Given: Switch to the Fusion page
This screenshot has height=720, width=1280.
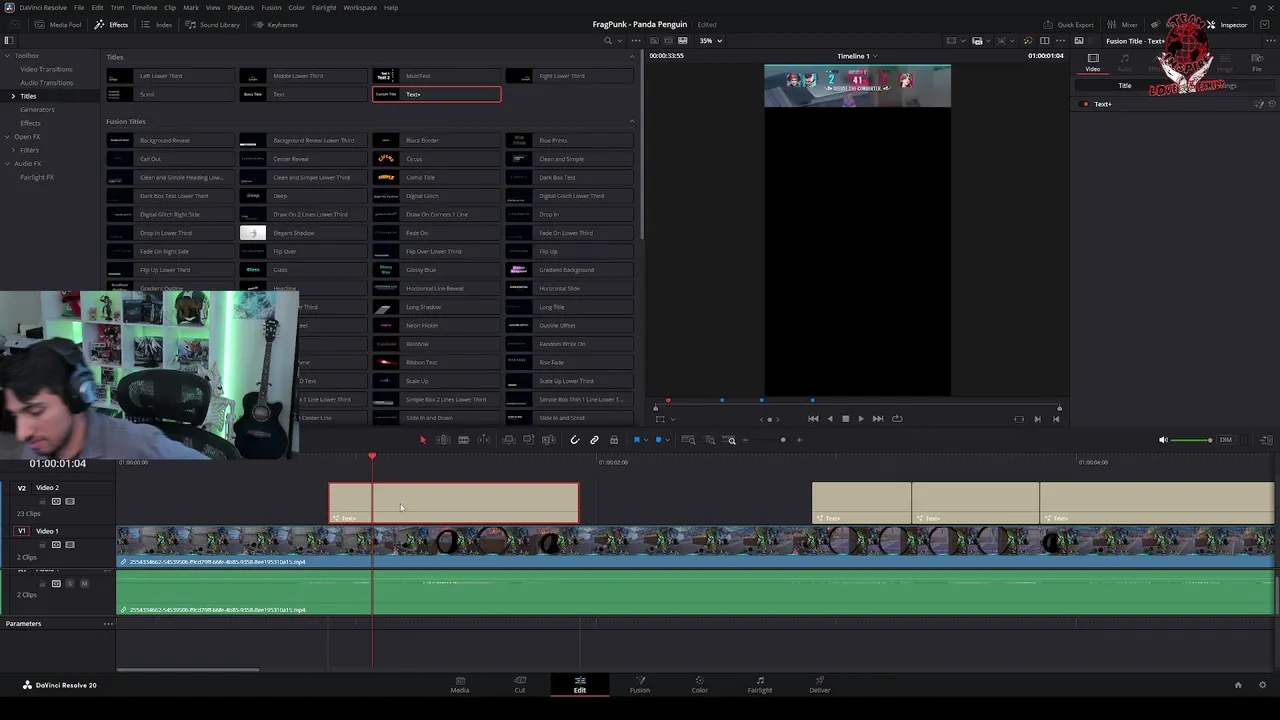Looking at the screenshot, I should pyautogui.click(x=640, y=684).
